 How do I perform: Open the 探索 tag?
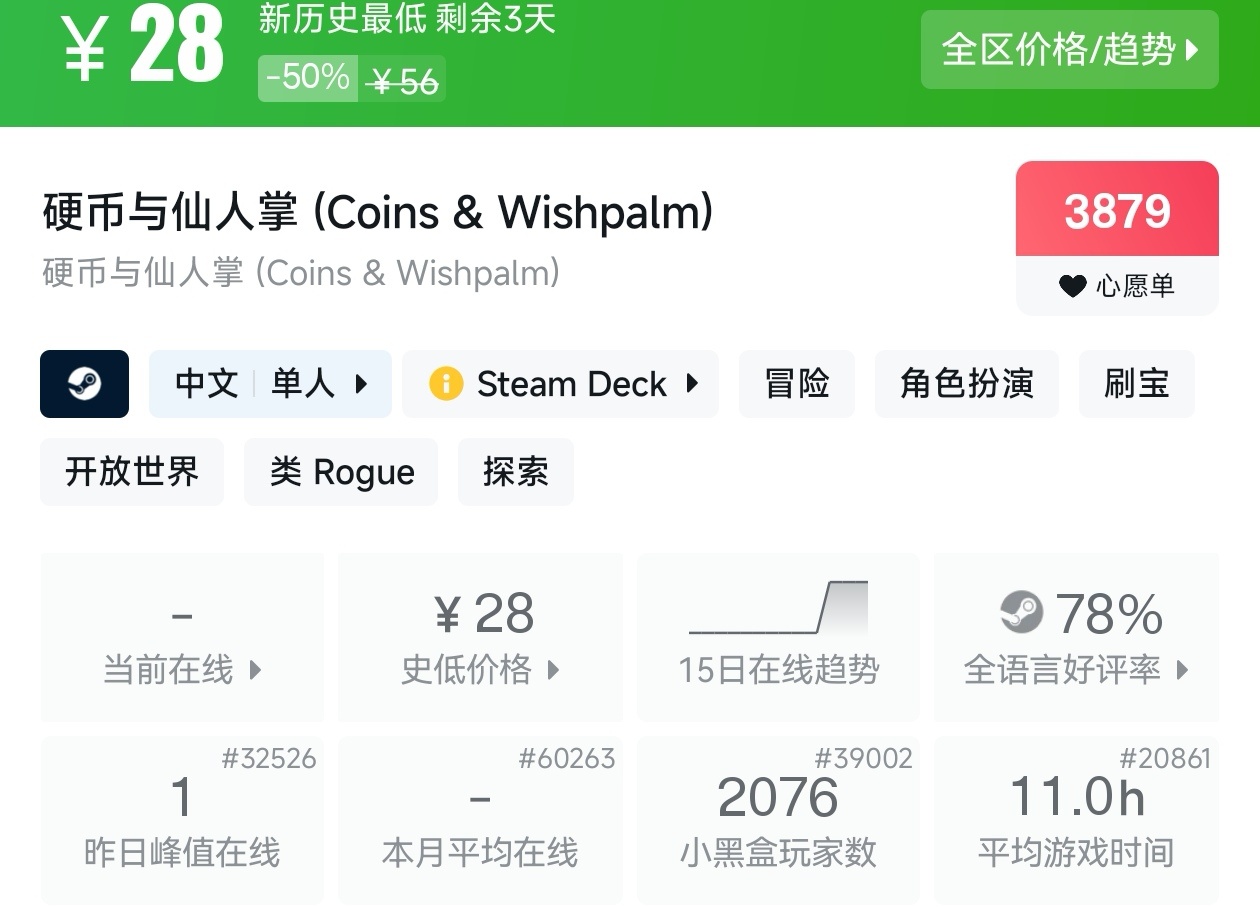(x=515, y=472)
